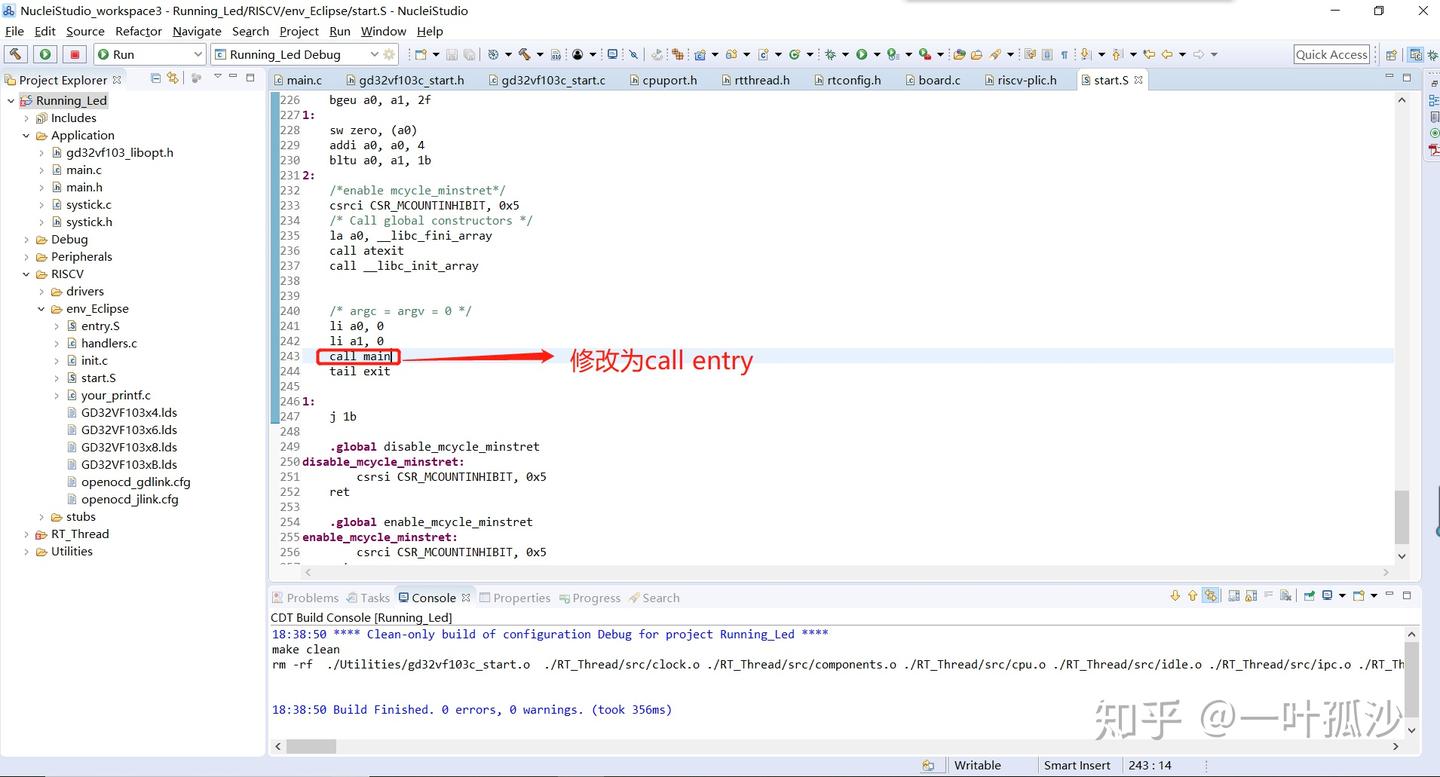The height and width of the screenshot is (777, 1440).
Task: Click inside the Quick Access search box
Action: pos(1331,54)
